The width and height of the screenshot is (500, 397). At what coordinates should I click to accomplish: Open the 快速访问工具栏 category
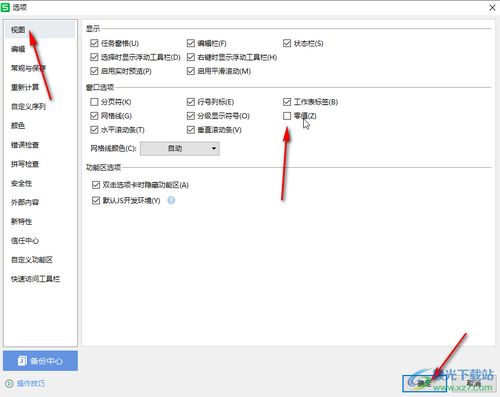(35, 279)
